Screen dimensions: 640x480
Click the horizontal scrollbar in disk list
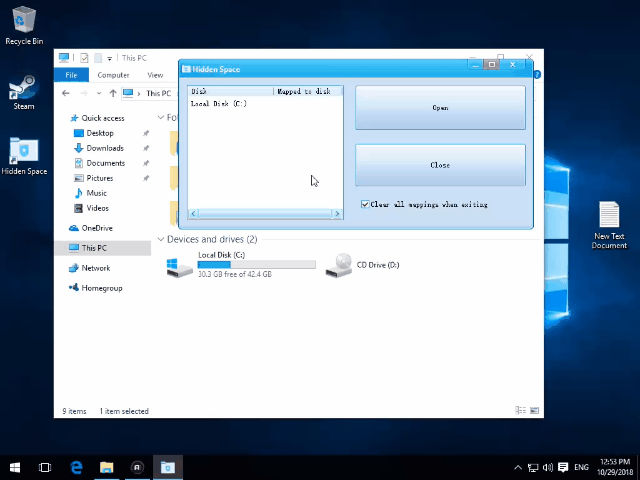click(265, 214)
